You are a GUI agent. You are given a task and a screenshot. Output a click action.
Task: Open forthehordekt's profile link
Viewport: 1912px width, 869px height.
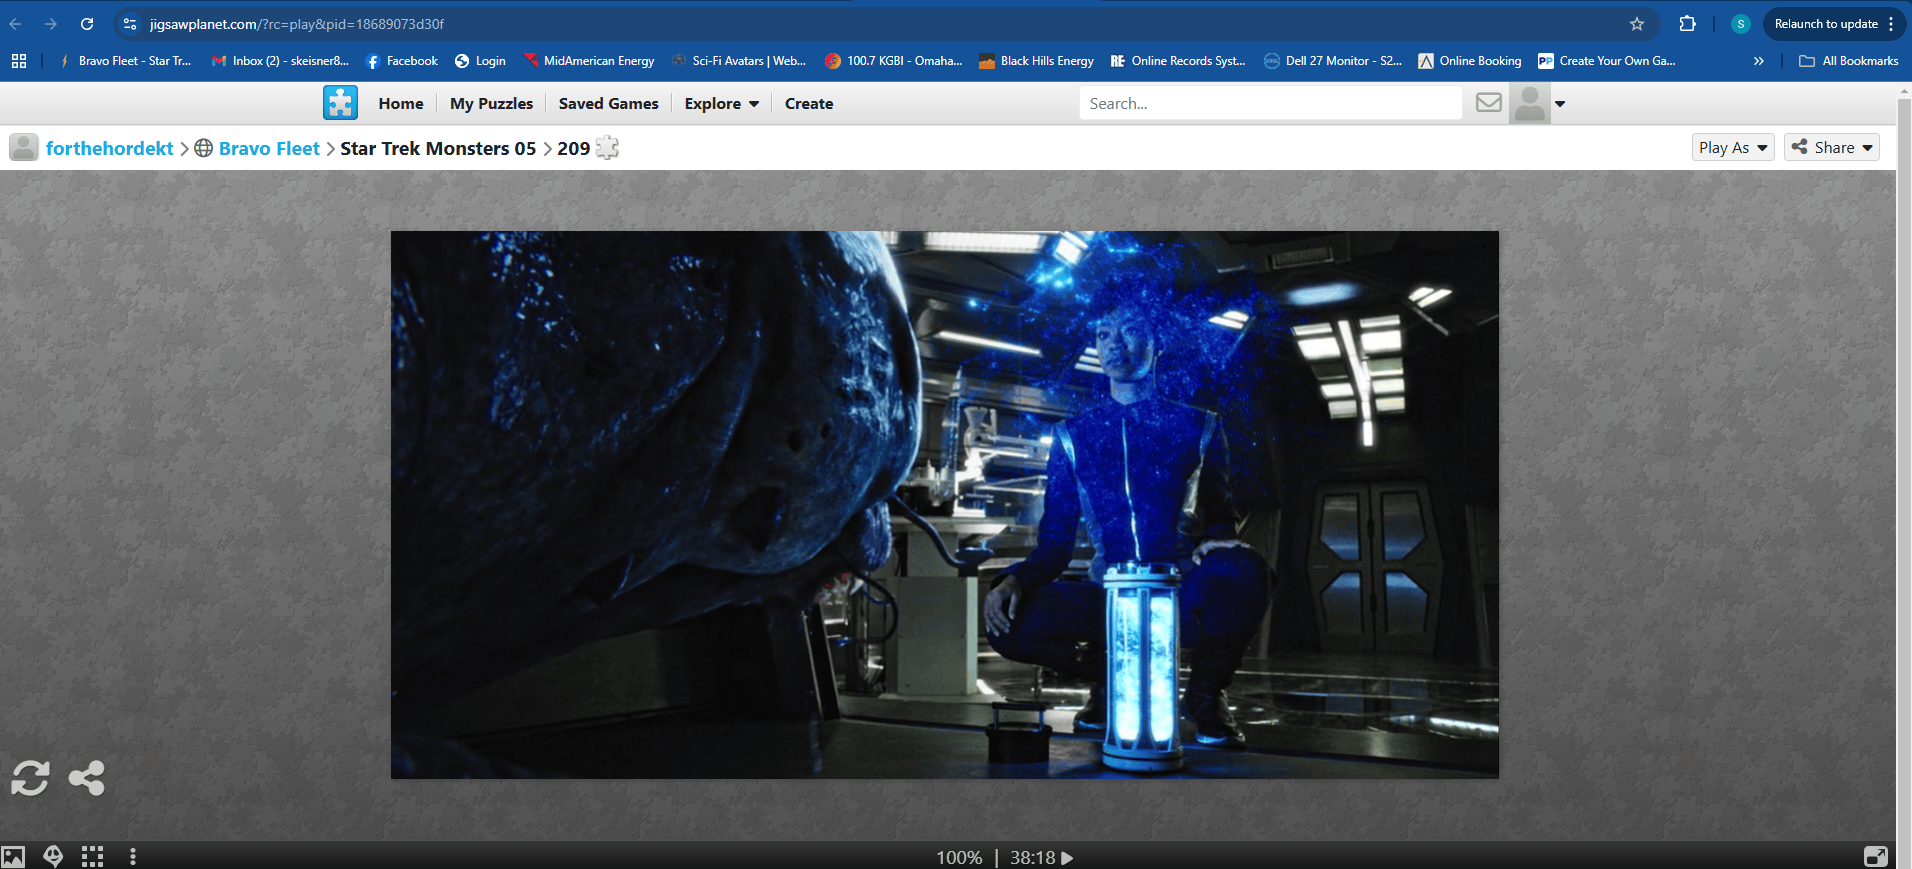pos(110,148)
